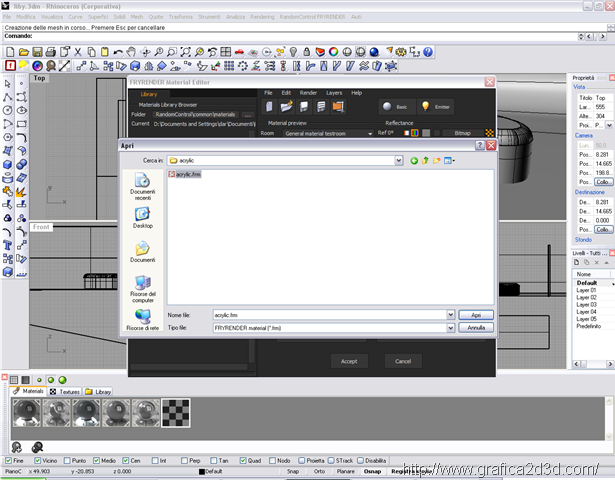615x480 pixels.
Task: Click the Cut scissors icon
Action: pyautogui.click(x=78, y=52)
